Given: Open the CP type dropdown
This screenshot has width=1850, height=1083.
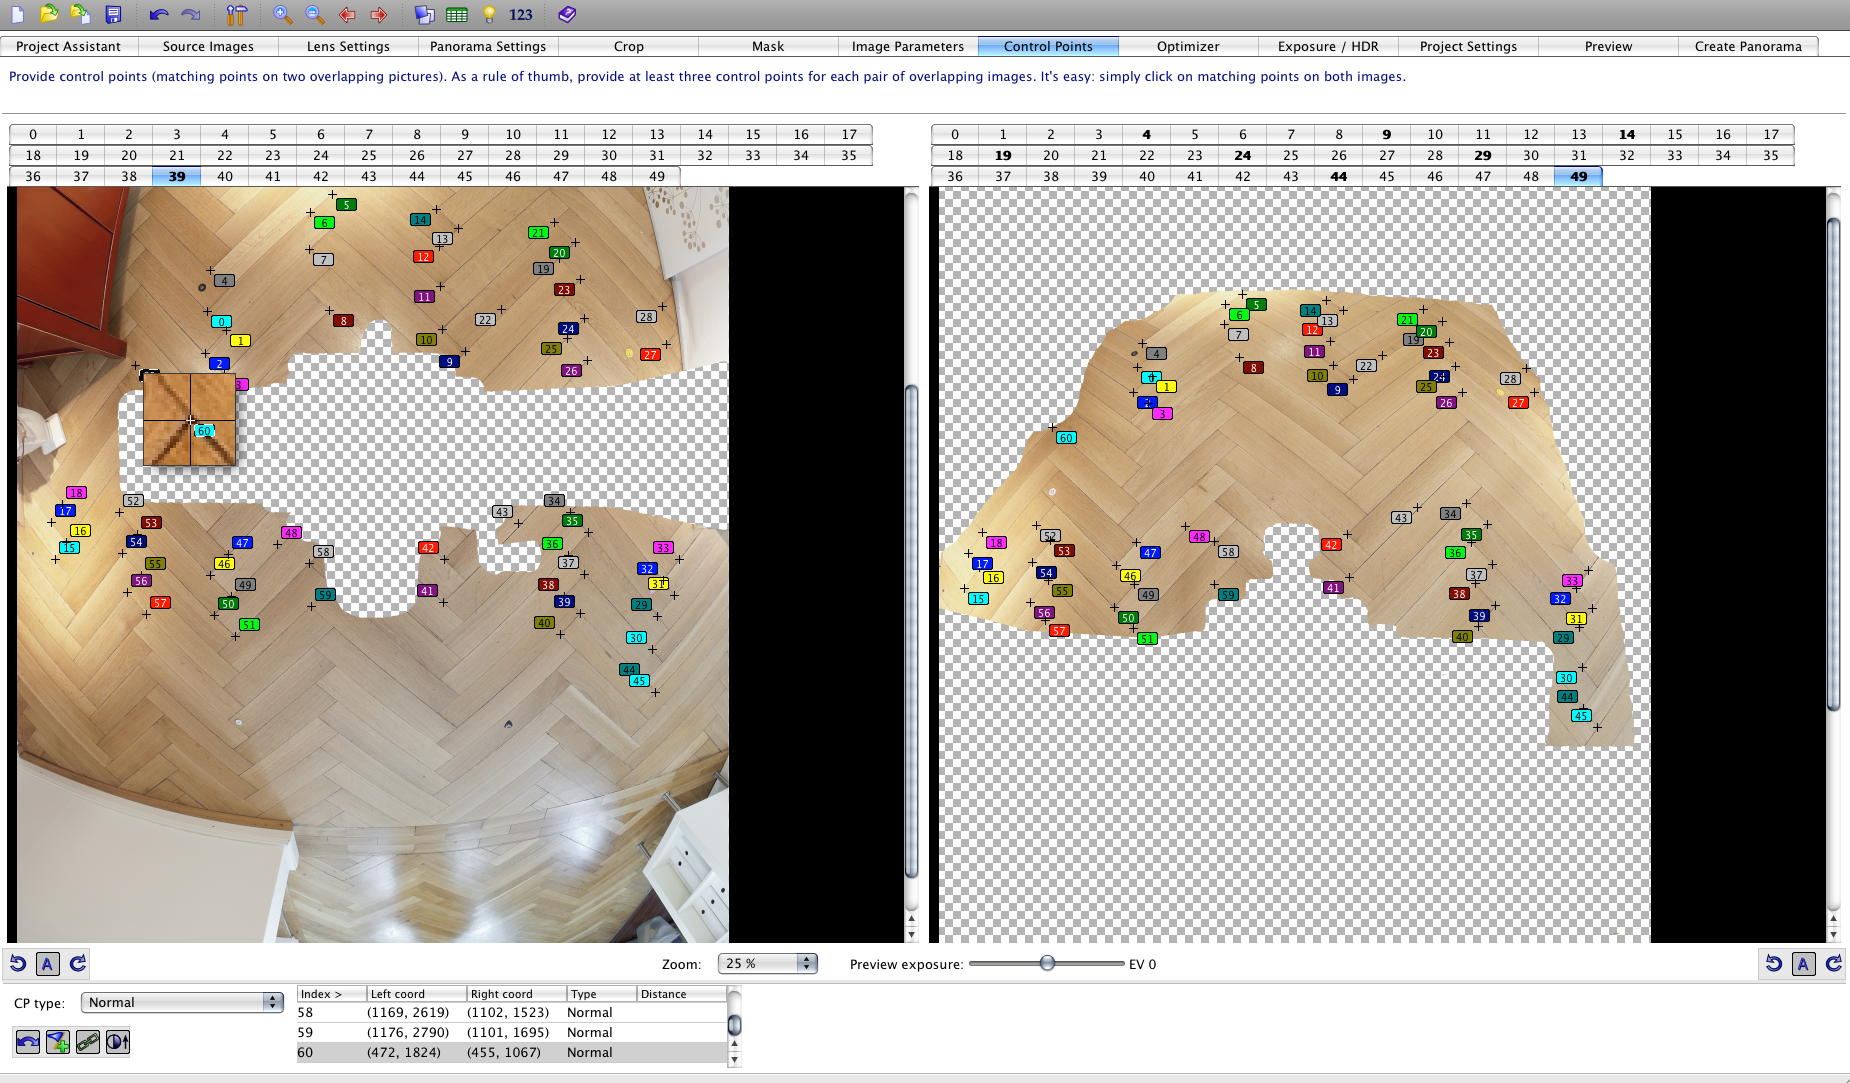Looking at the screenshot, I should click(x=182, y=1002).
